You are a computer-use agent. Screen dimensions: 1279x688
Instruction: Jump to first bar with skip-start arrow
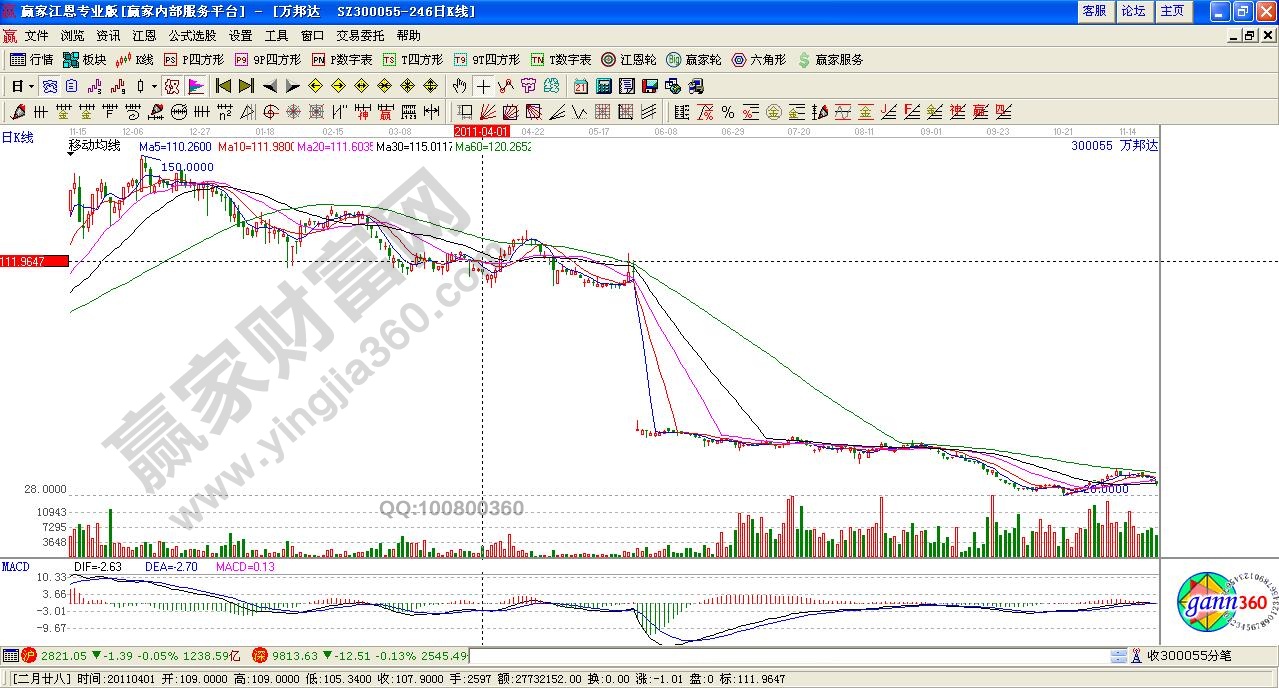click(224, 86)
